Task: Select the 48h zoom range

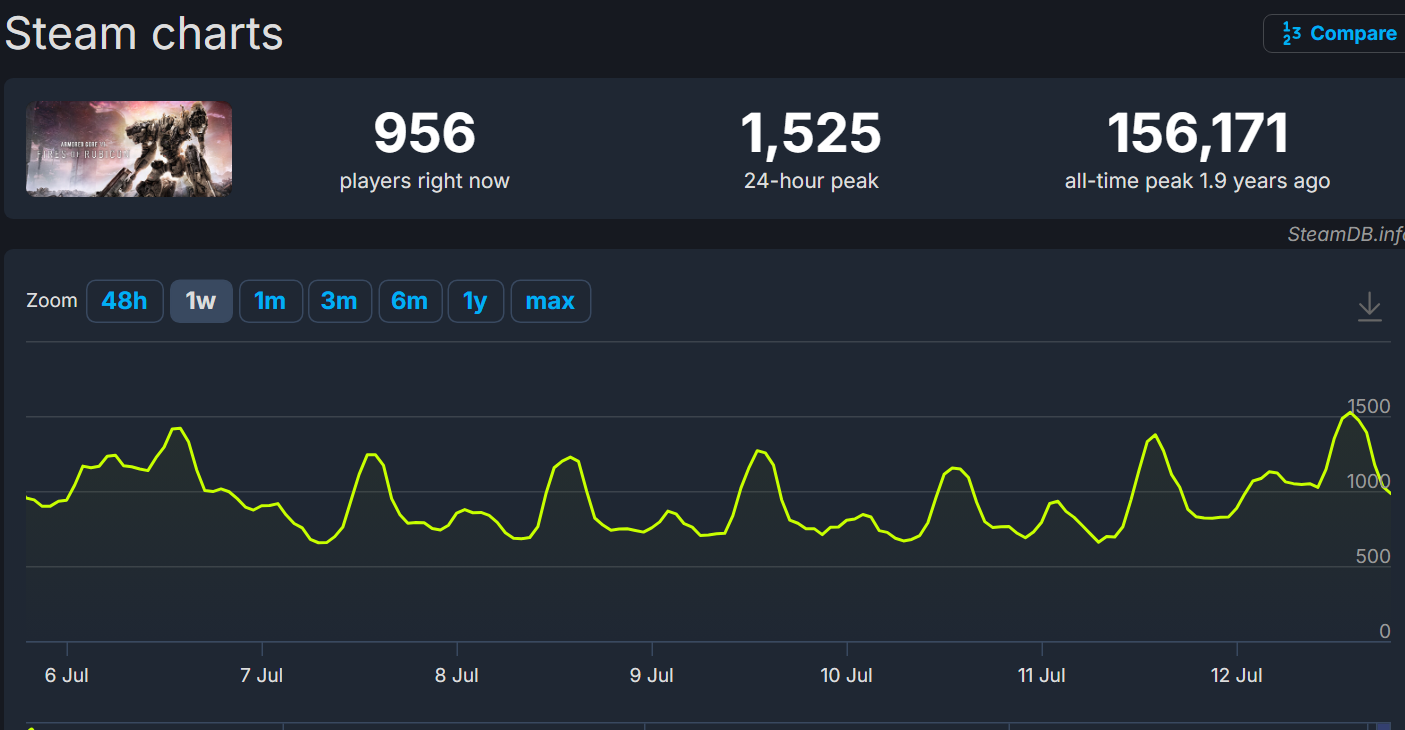Action: [x=124, y=301]
